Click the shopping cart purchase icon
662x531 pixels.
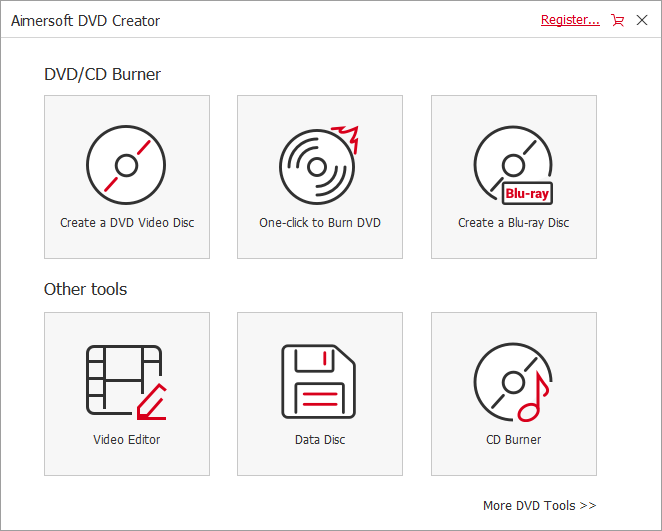click(617, 20)
